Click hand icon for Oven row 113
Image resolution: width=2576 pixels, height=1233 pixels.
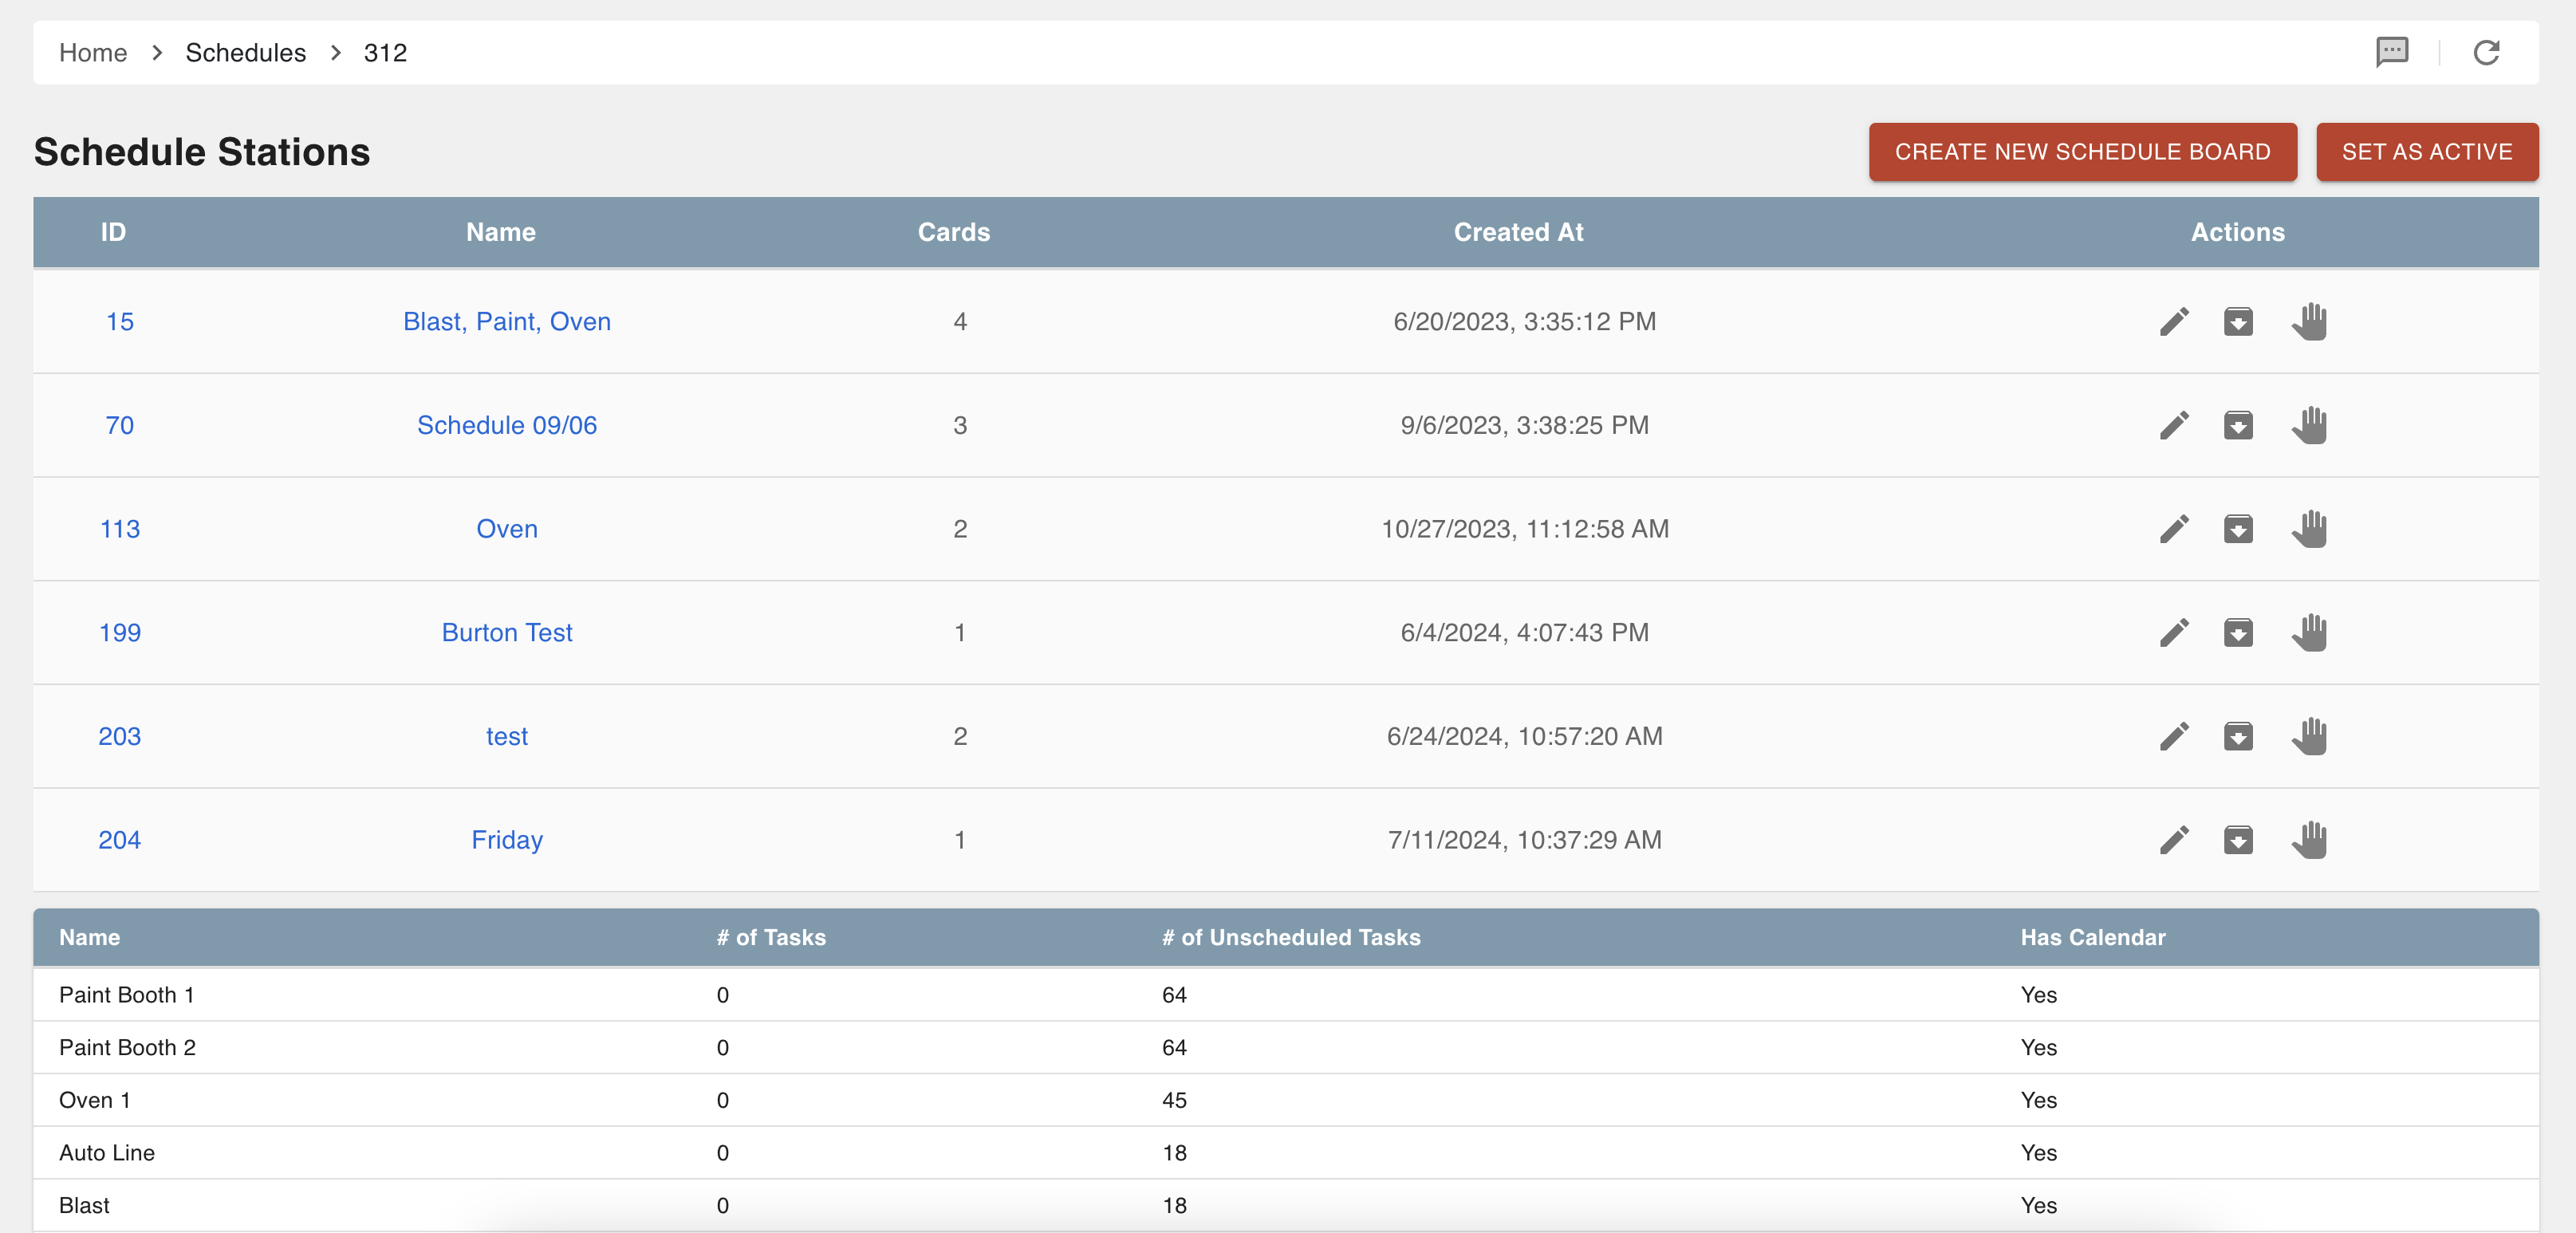click(2309, 529)
